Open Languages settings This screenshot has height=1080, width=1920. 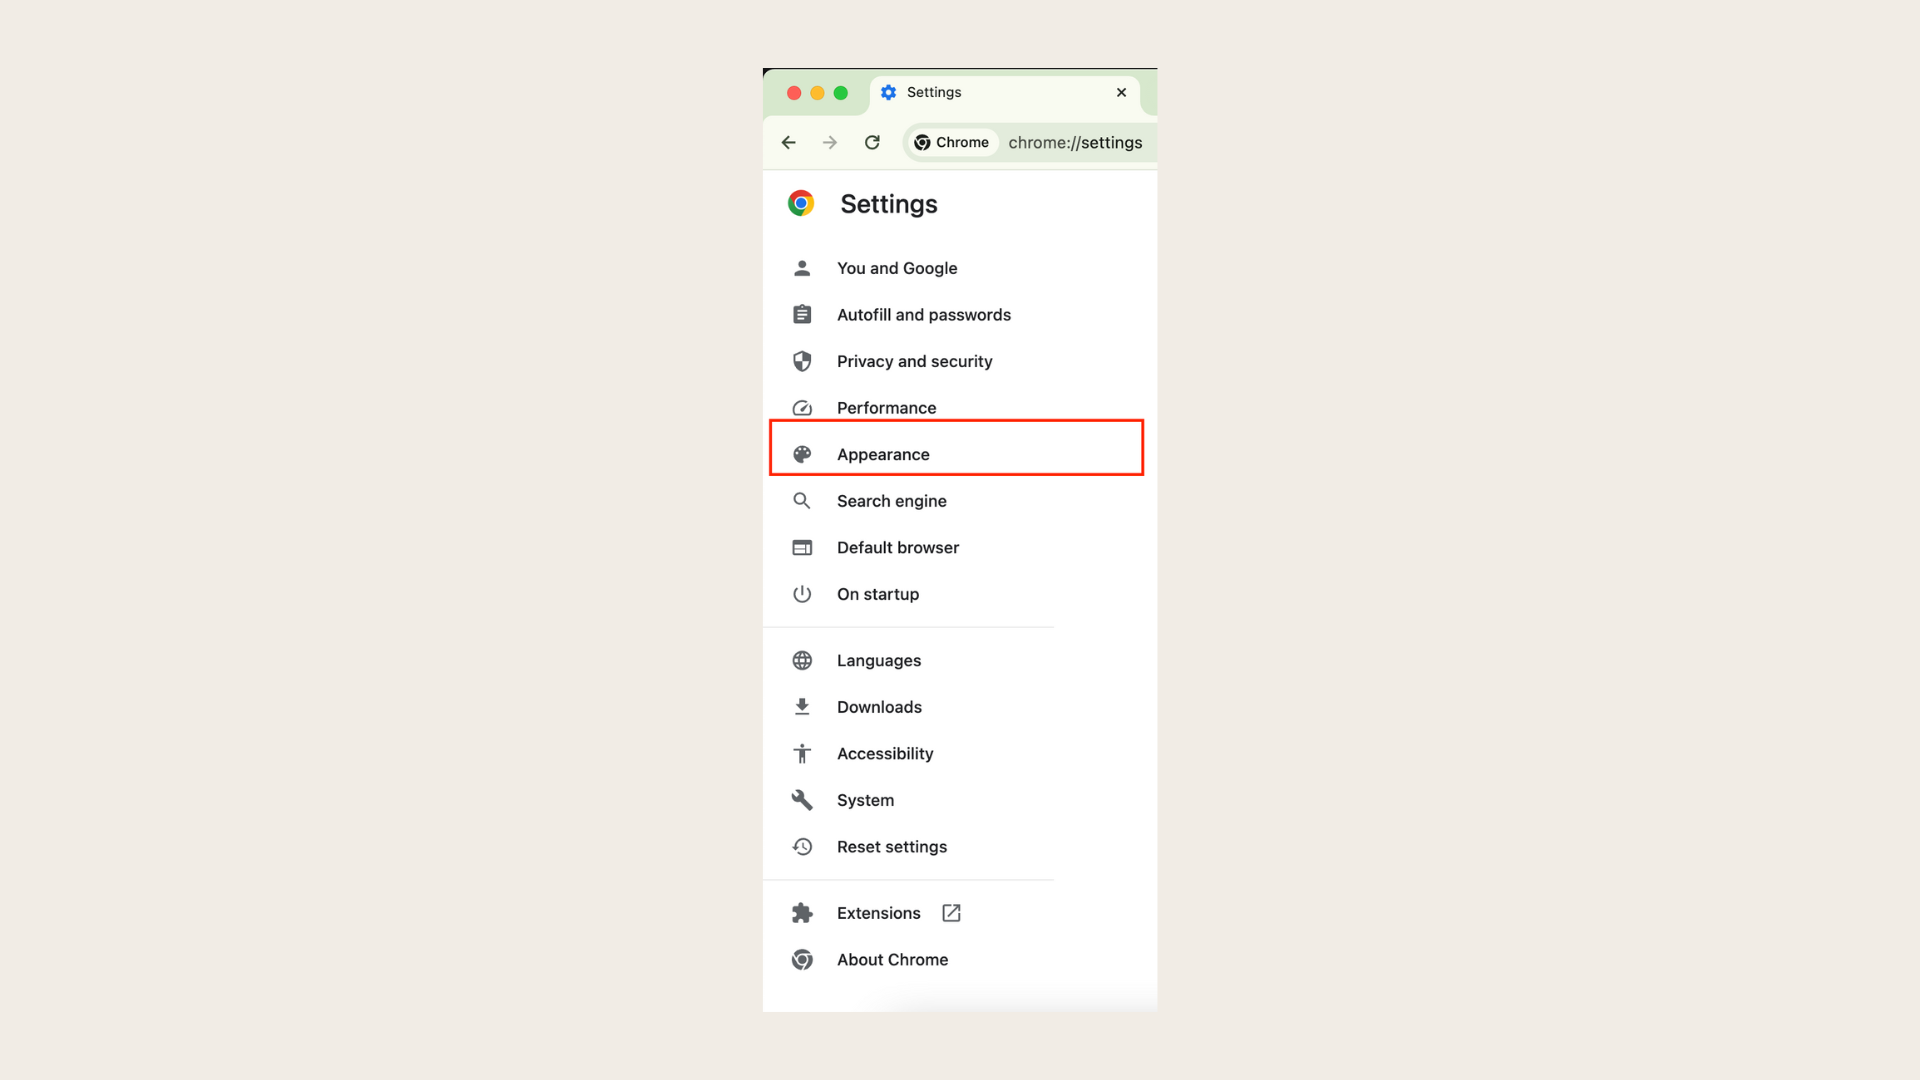(878, 659)
